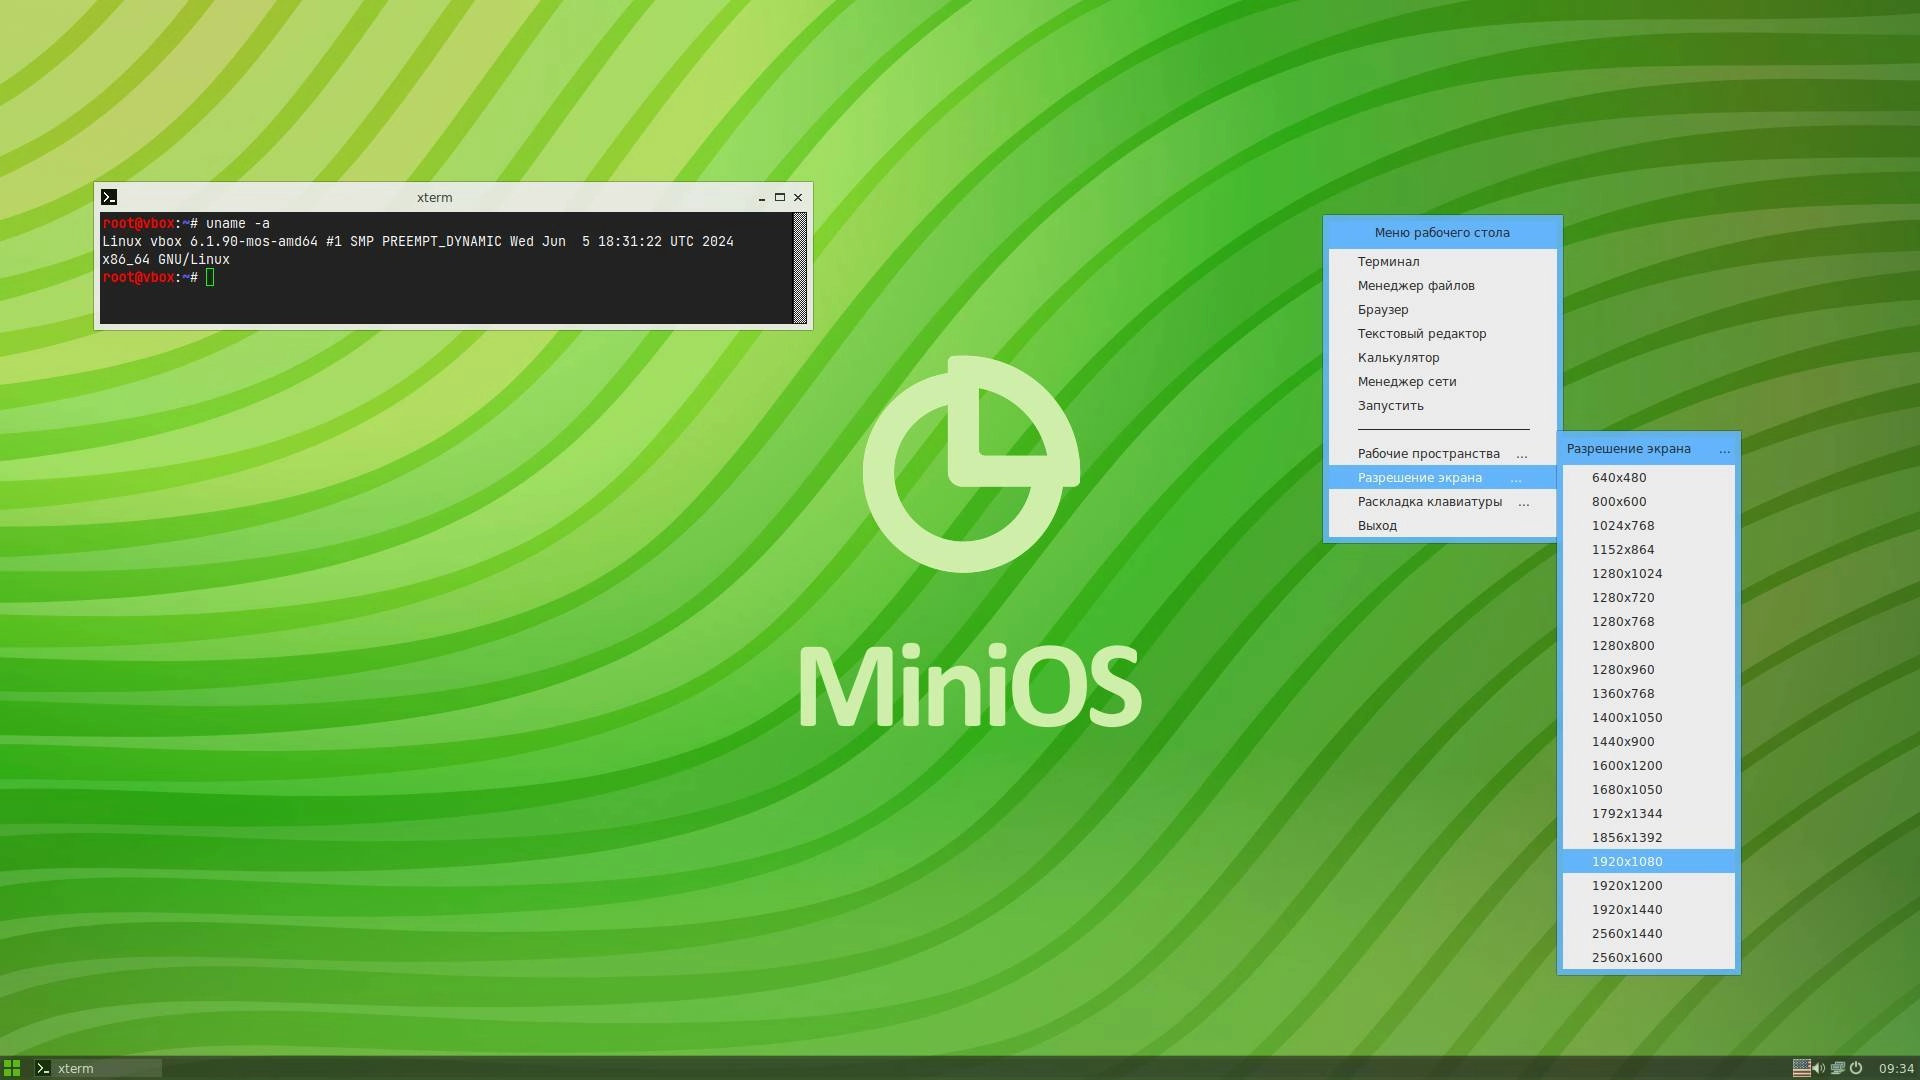Minimize the xterm window
Screen dimensions: 1920x1080
[x=762, y=198]
